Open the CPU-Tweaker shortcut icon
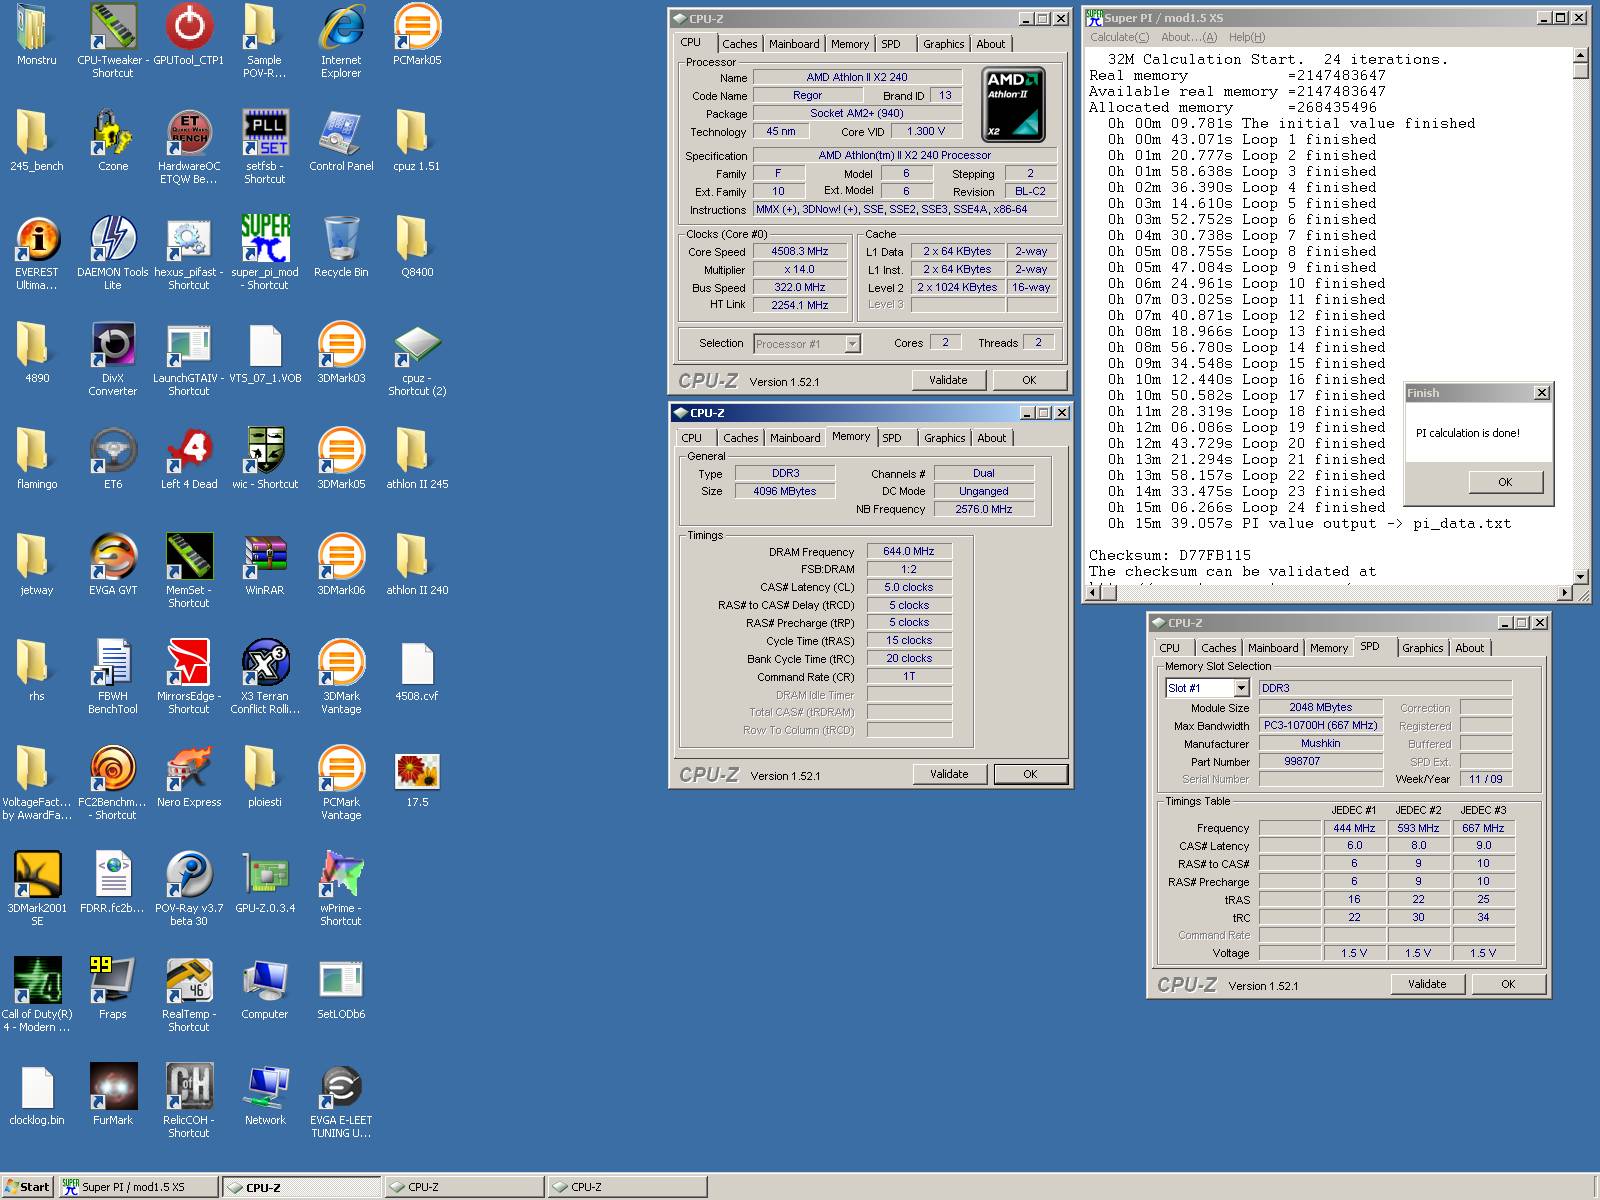Image resolution: width=1600 pixels, height=1200 pixels. 113,28
